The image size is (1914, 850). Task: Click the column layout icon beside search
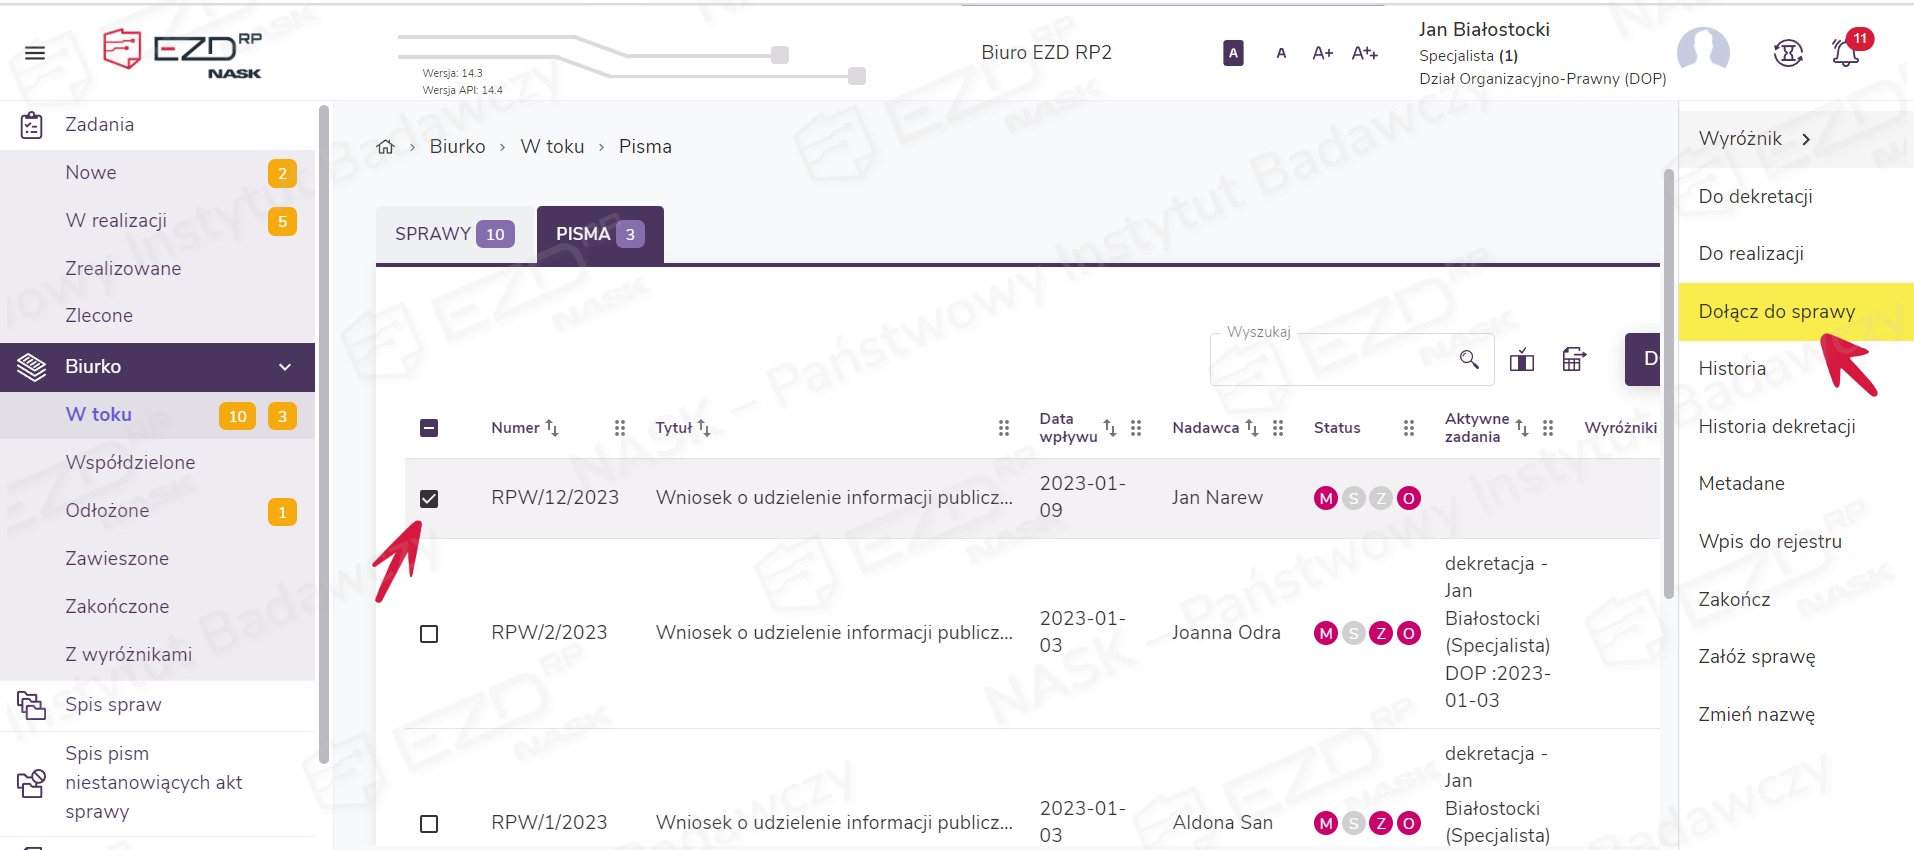point(1521,360)
